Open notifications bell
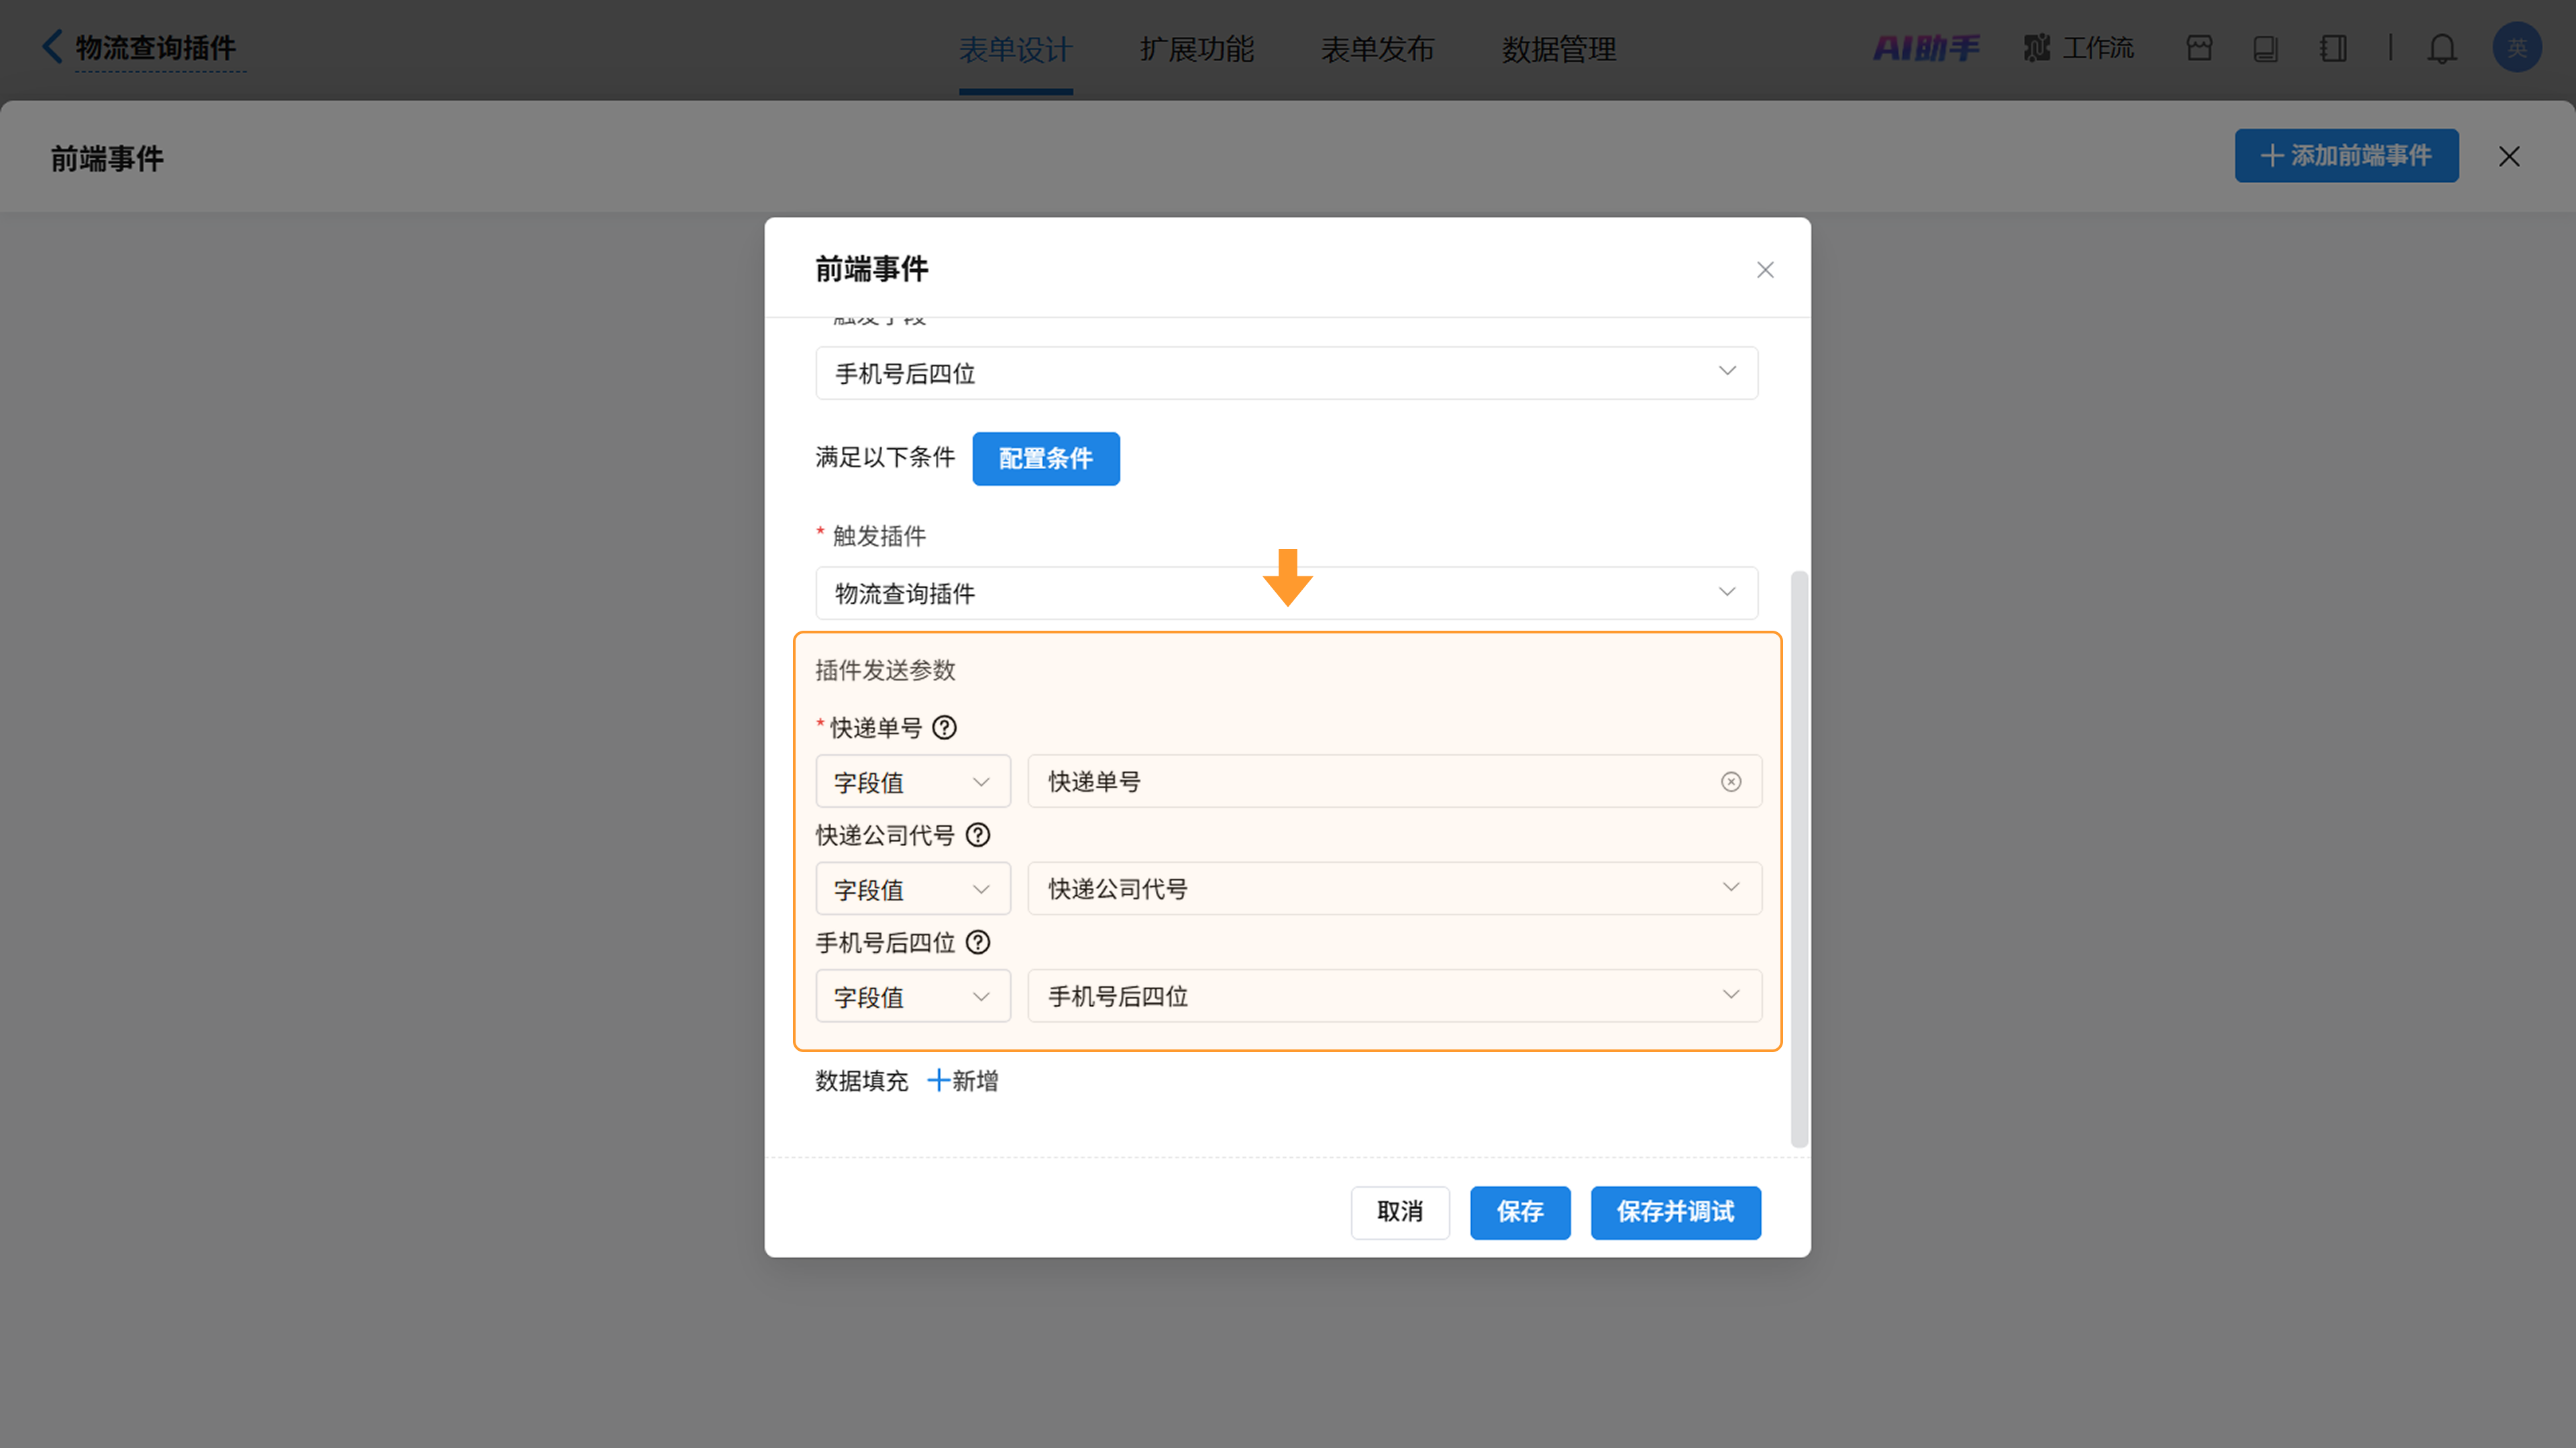This screenshot has height=1448, width=2576. [2442, 48]
